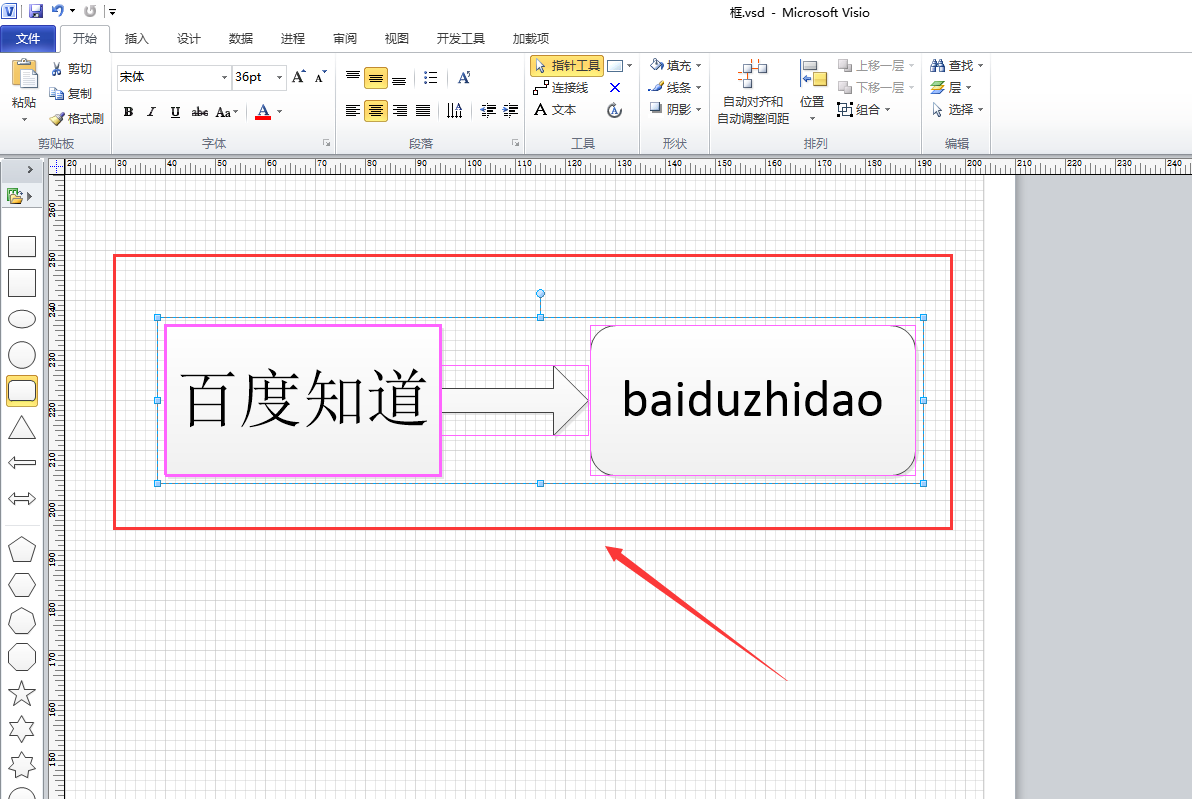Open the 开发工具 (Developer) tab
The width and height of the screenshot is (1192, 799).
point(460,39)
